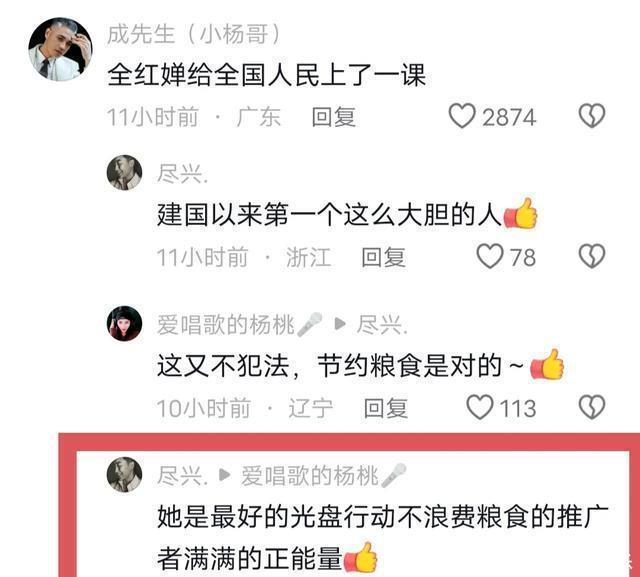
Task: Dislike the comment by 成先生（小杨哥）
Action: 592,116
